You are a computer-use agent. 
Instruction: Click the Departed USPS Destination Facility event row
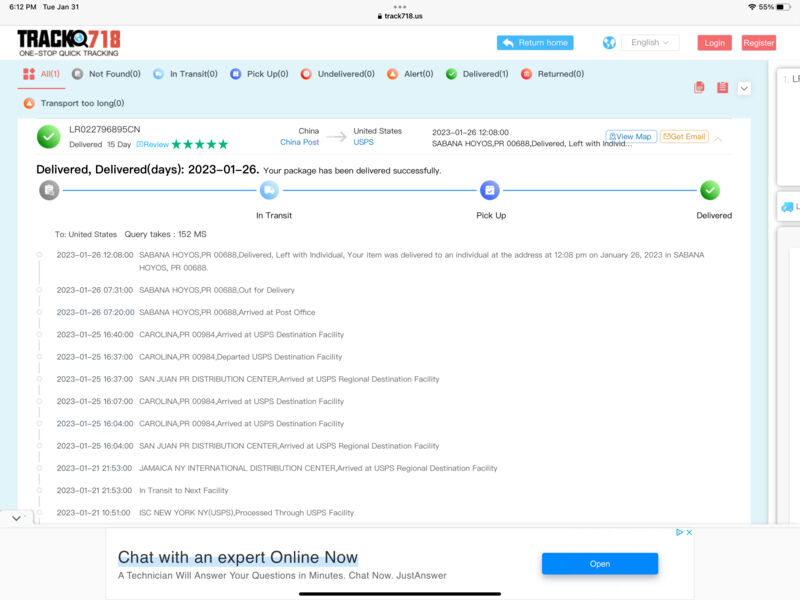[x=199, y=357]
